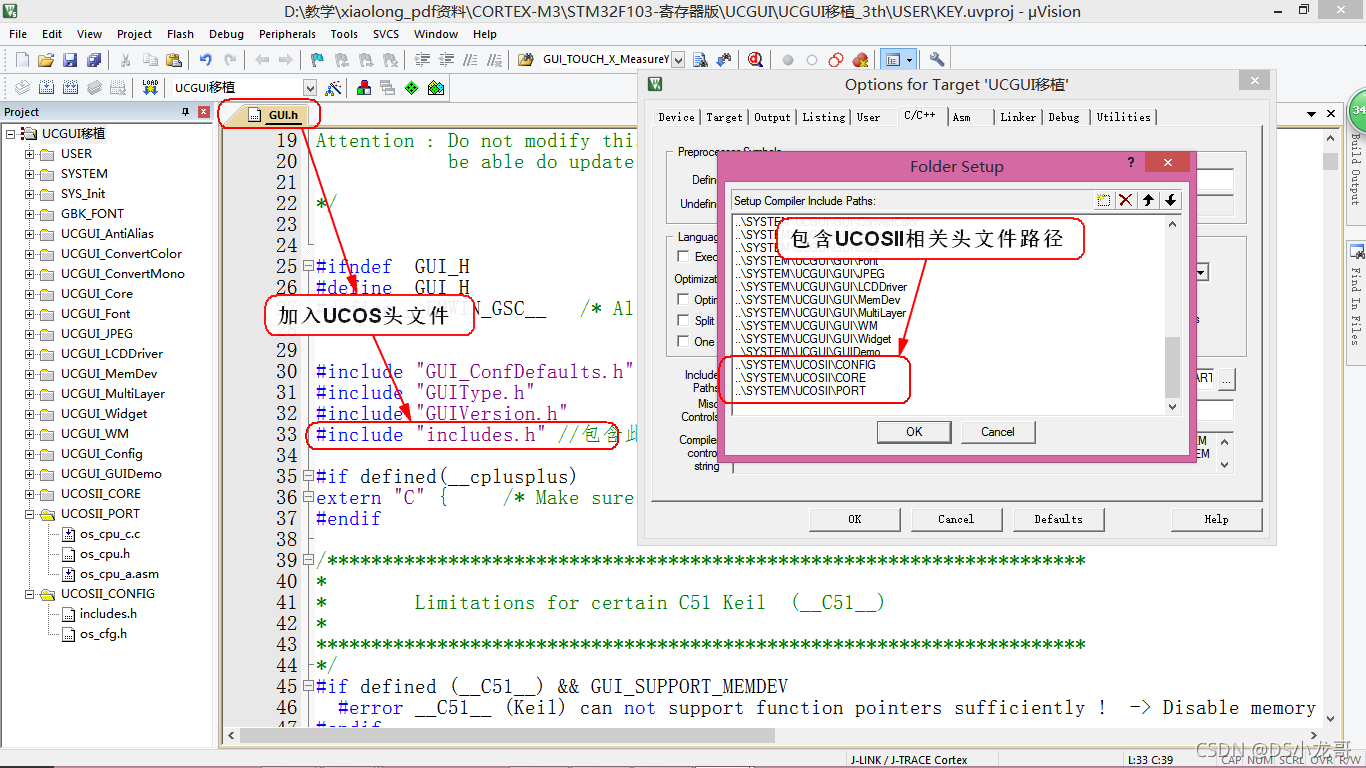
Task: Enable Split Load and Store Multiple
Action: (x=686, y=321)
